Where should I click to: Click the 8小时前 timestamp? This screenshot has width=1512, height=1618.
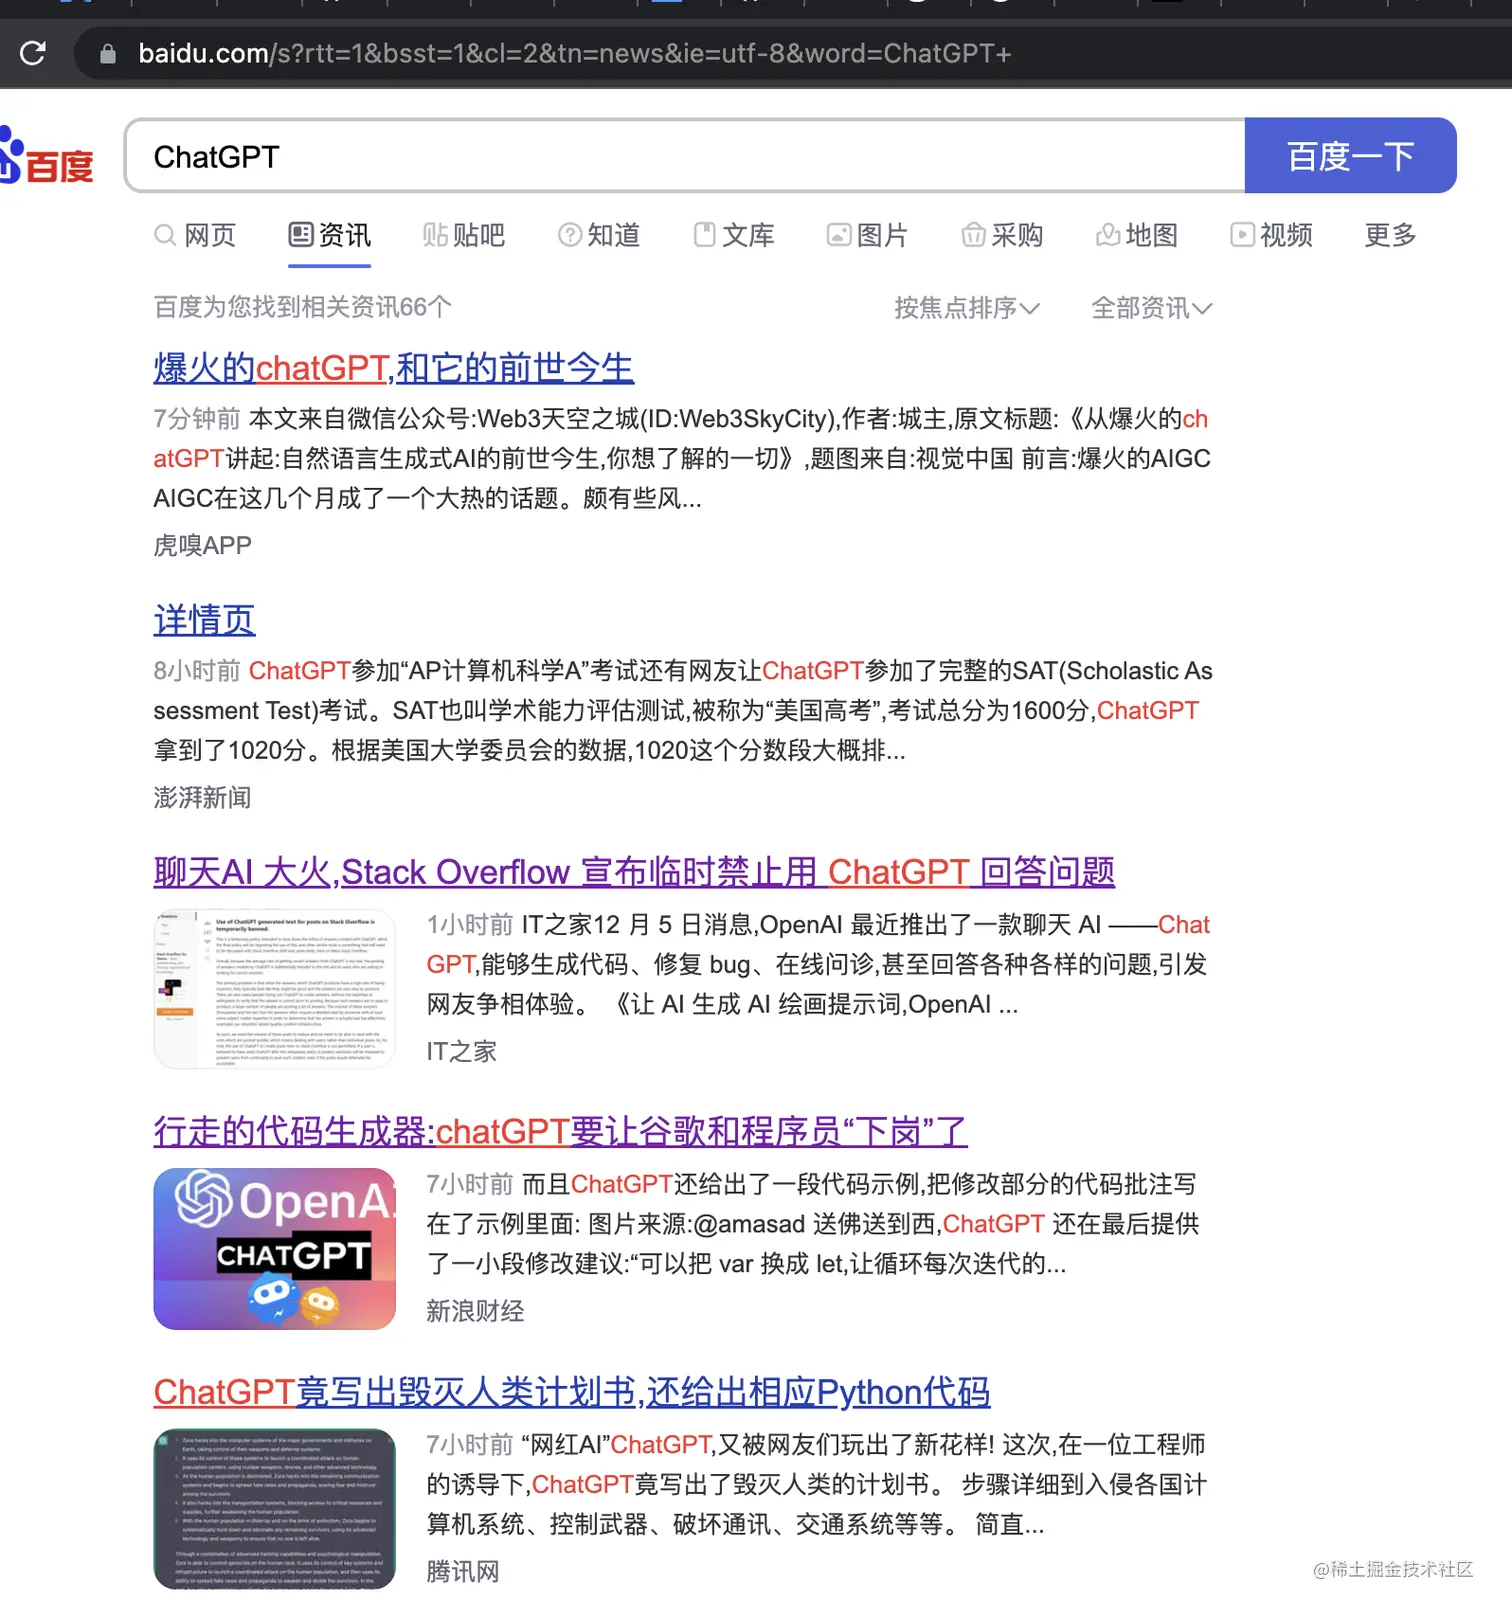pyautogui.click(x=197, y=670)
